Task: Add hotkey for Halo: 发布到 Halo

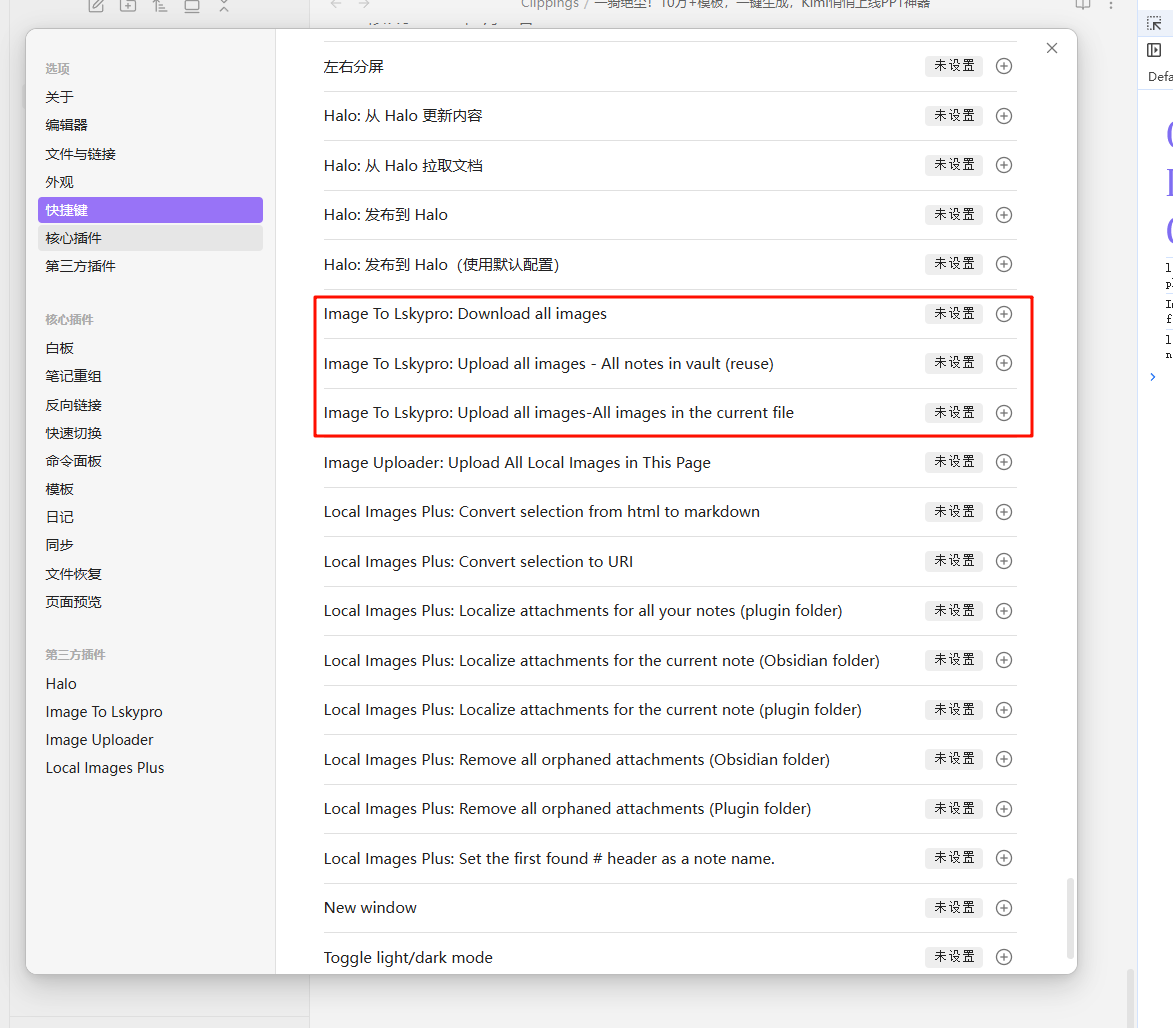Action: (x=1004, y=215)
